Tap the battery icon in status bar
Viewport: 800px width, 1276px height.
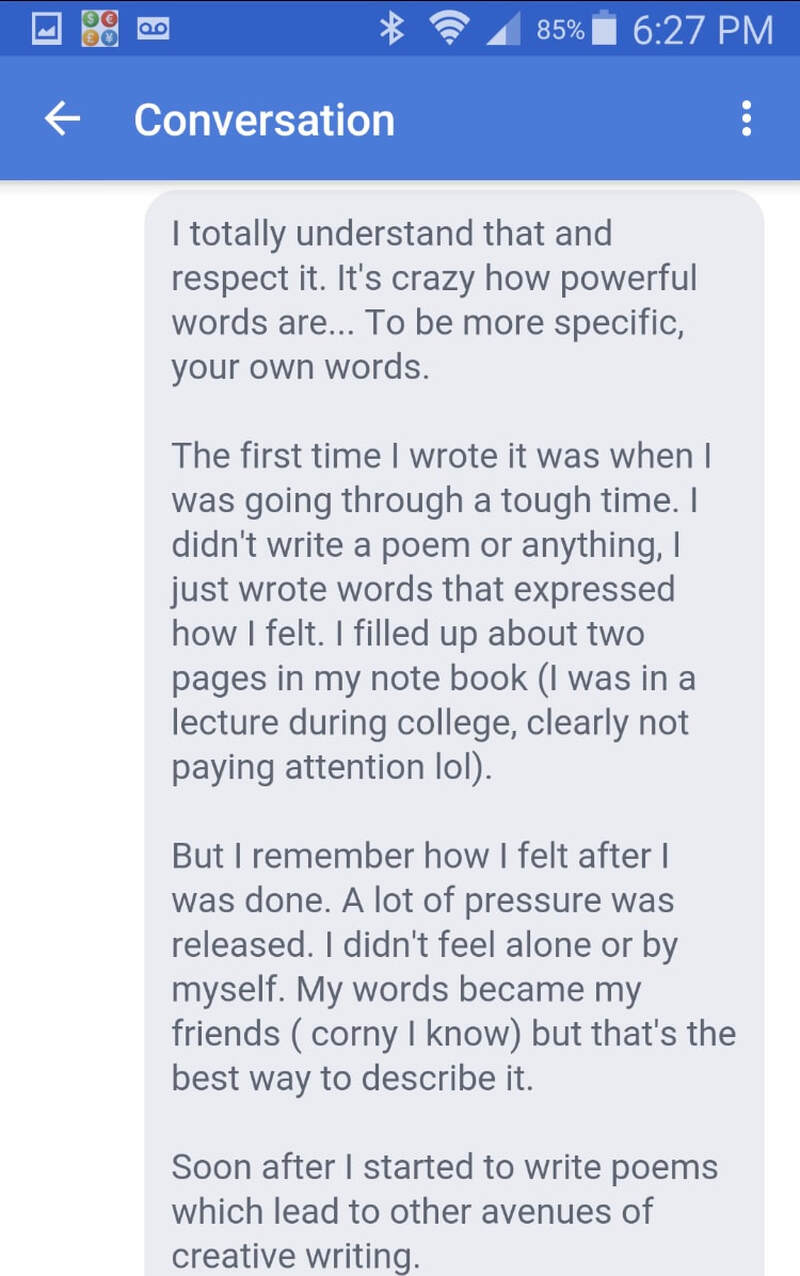[x=603, y=29]
